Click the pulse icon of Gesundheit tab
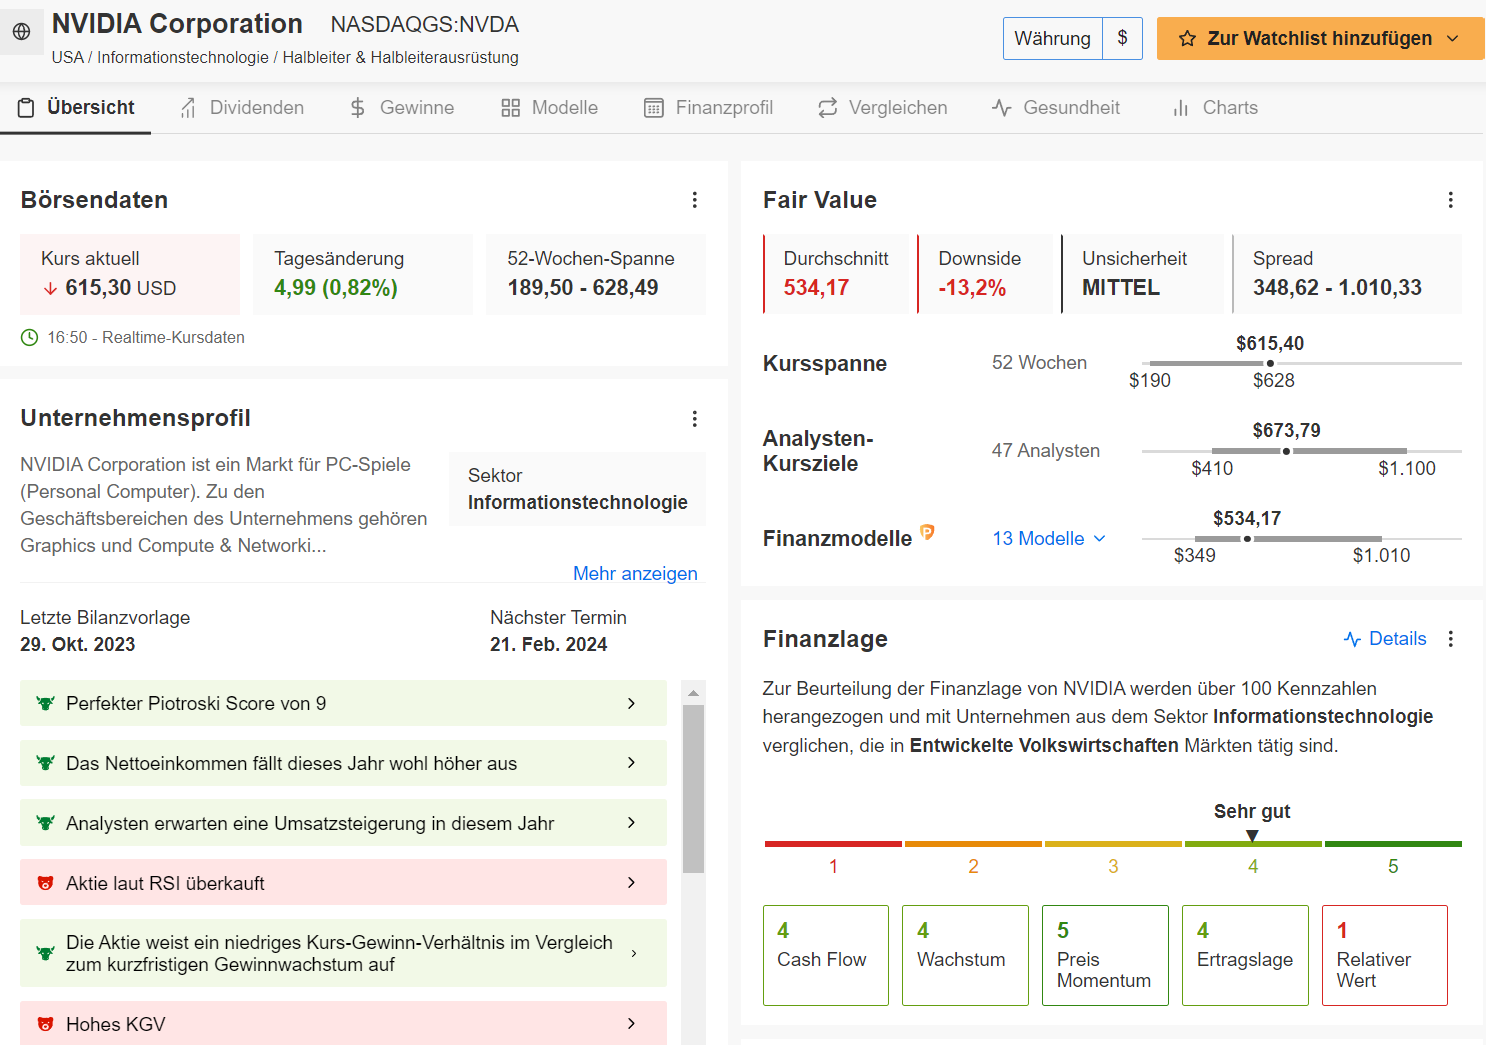Image resolution: width=1486 pixels, height=1045 pixels. click(x=1002, y=108)
